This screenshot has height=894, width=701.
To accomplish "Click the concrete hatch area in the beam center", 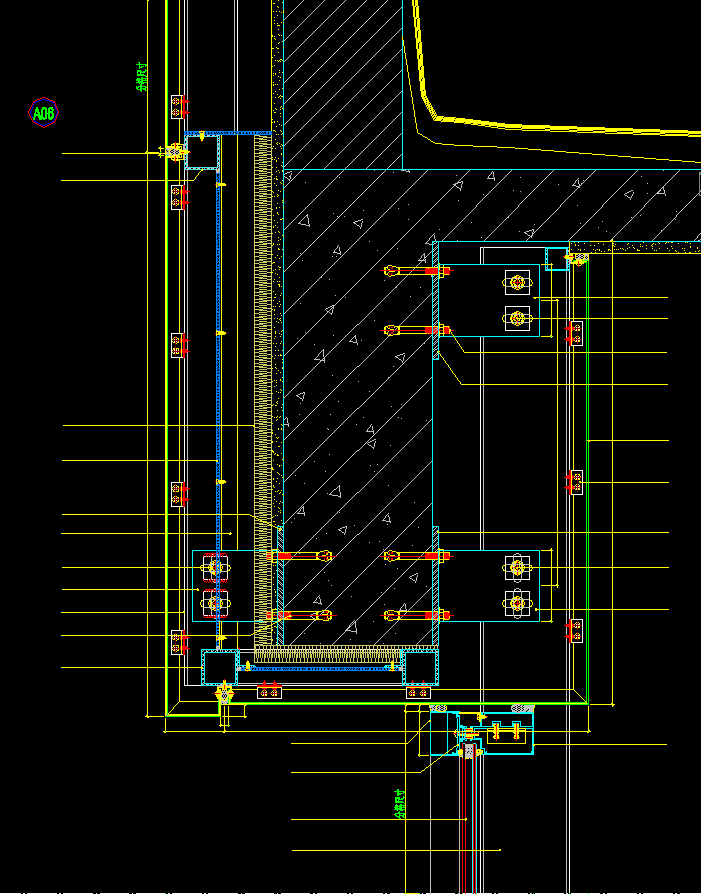I will [358, 399].
